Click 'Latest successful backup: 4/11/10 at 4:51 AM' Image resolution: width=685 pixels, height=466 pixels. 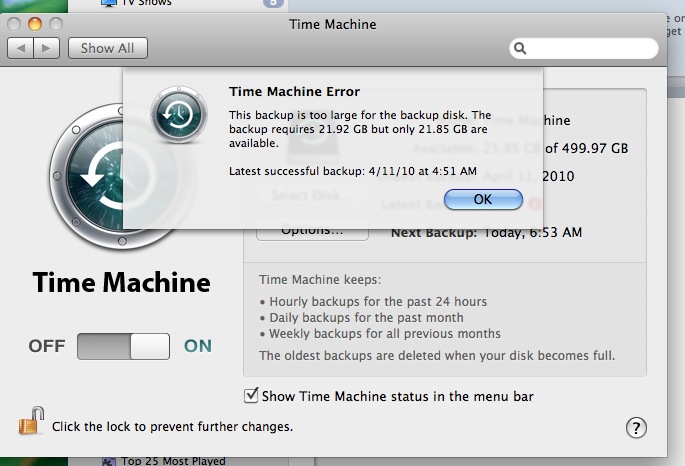pyautogui.click(x=353, y=171)
